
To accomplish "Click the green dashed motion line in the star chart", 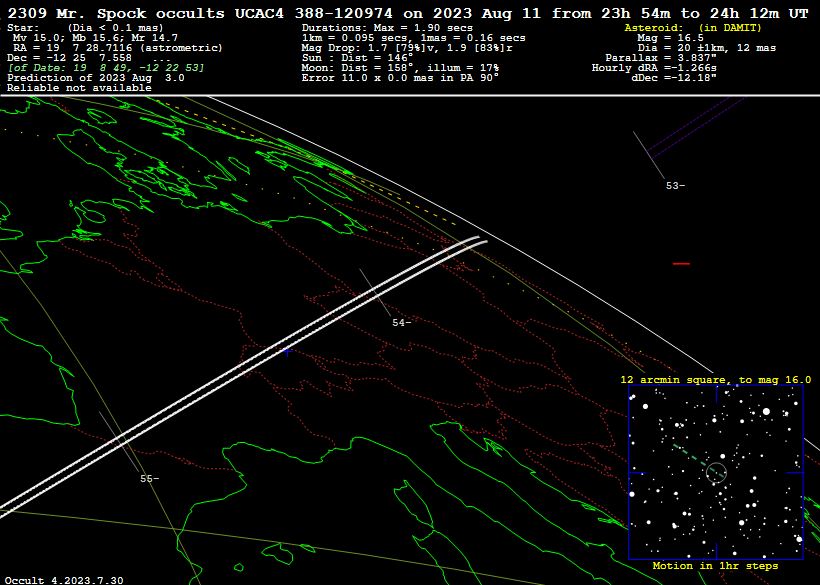I will click(x=699, y=460).
